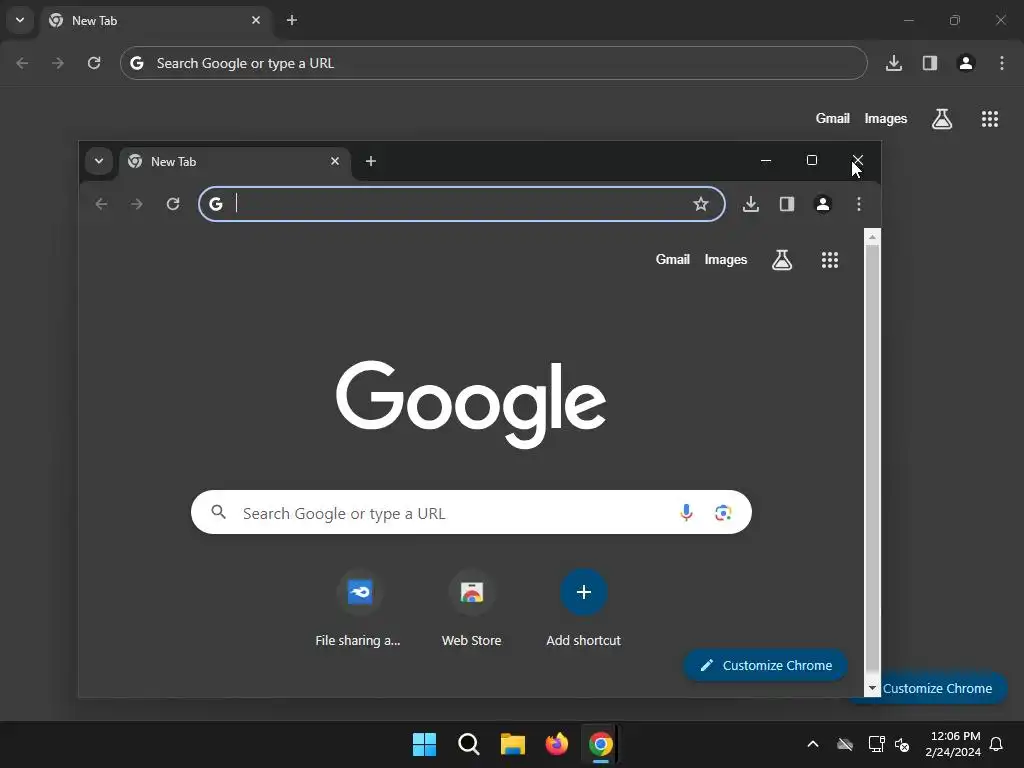This screenshot has height=768, width=1024.
Task: Launch File Explorer from the taskbar
Action: point(513,744)
